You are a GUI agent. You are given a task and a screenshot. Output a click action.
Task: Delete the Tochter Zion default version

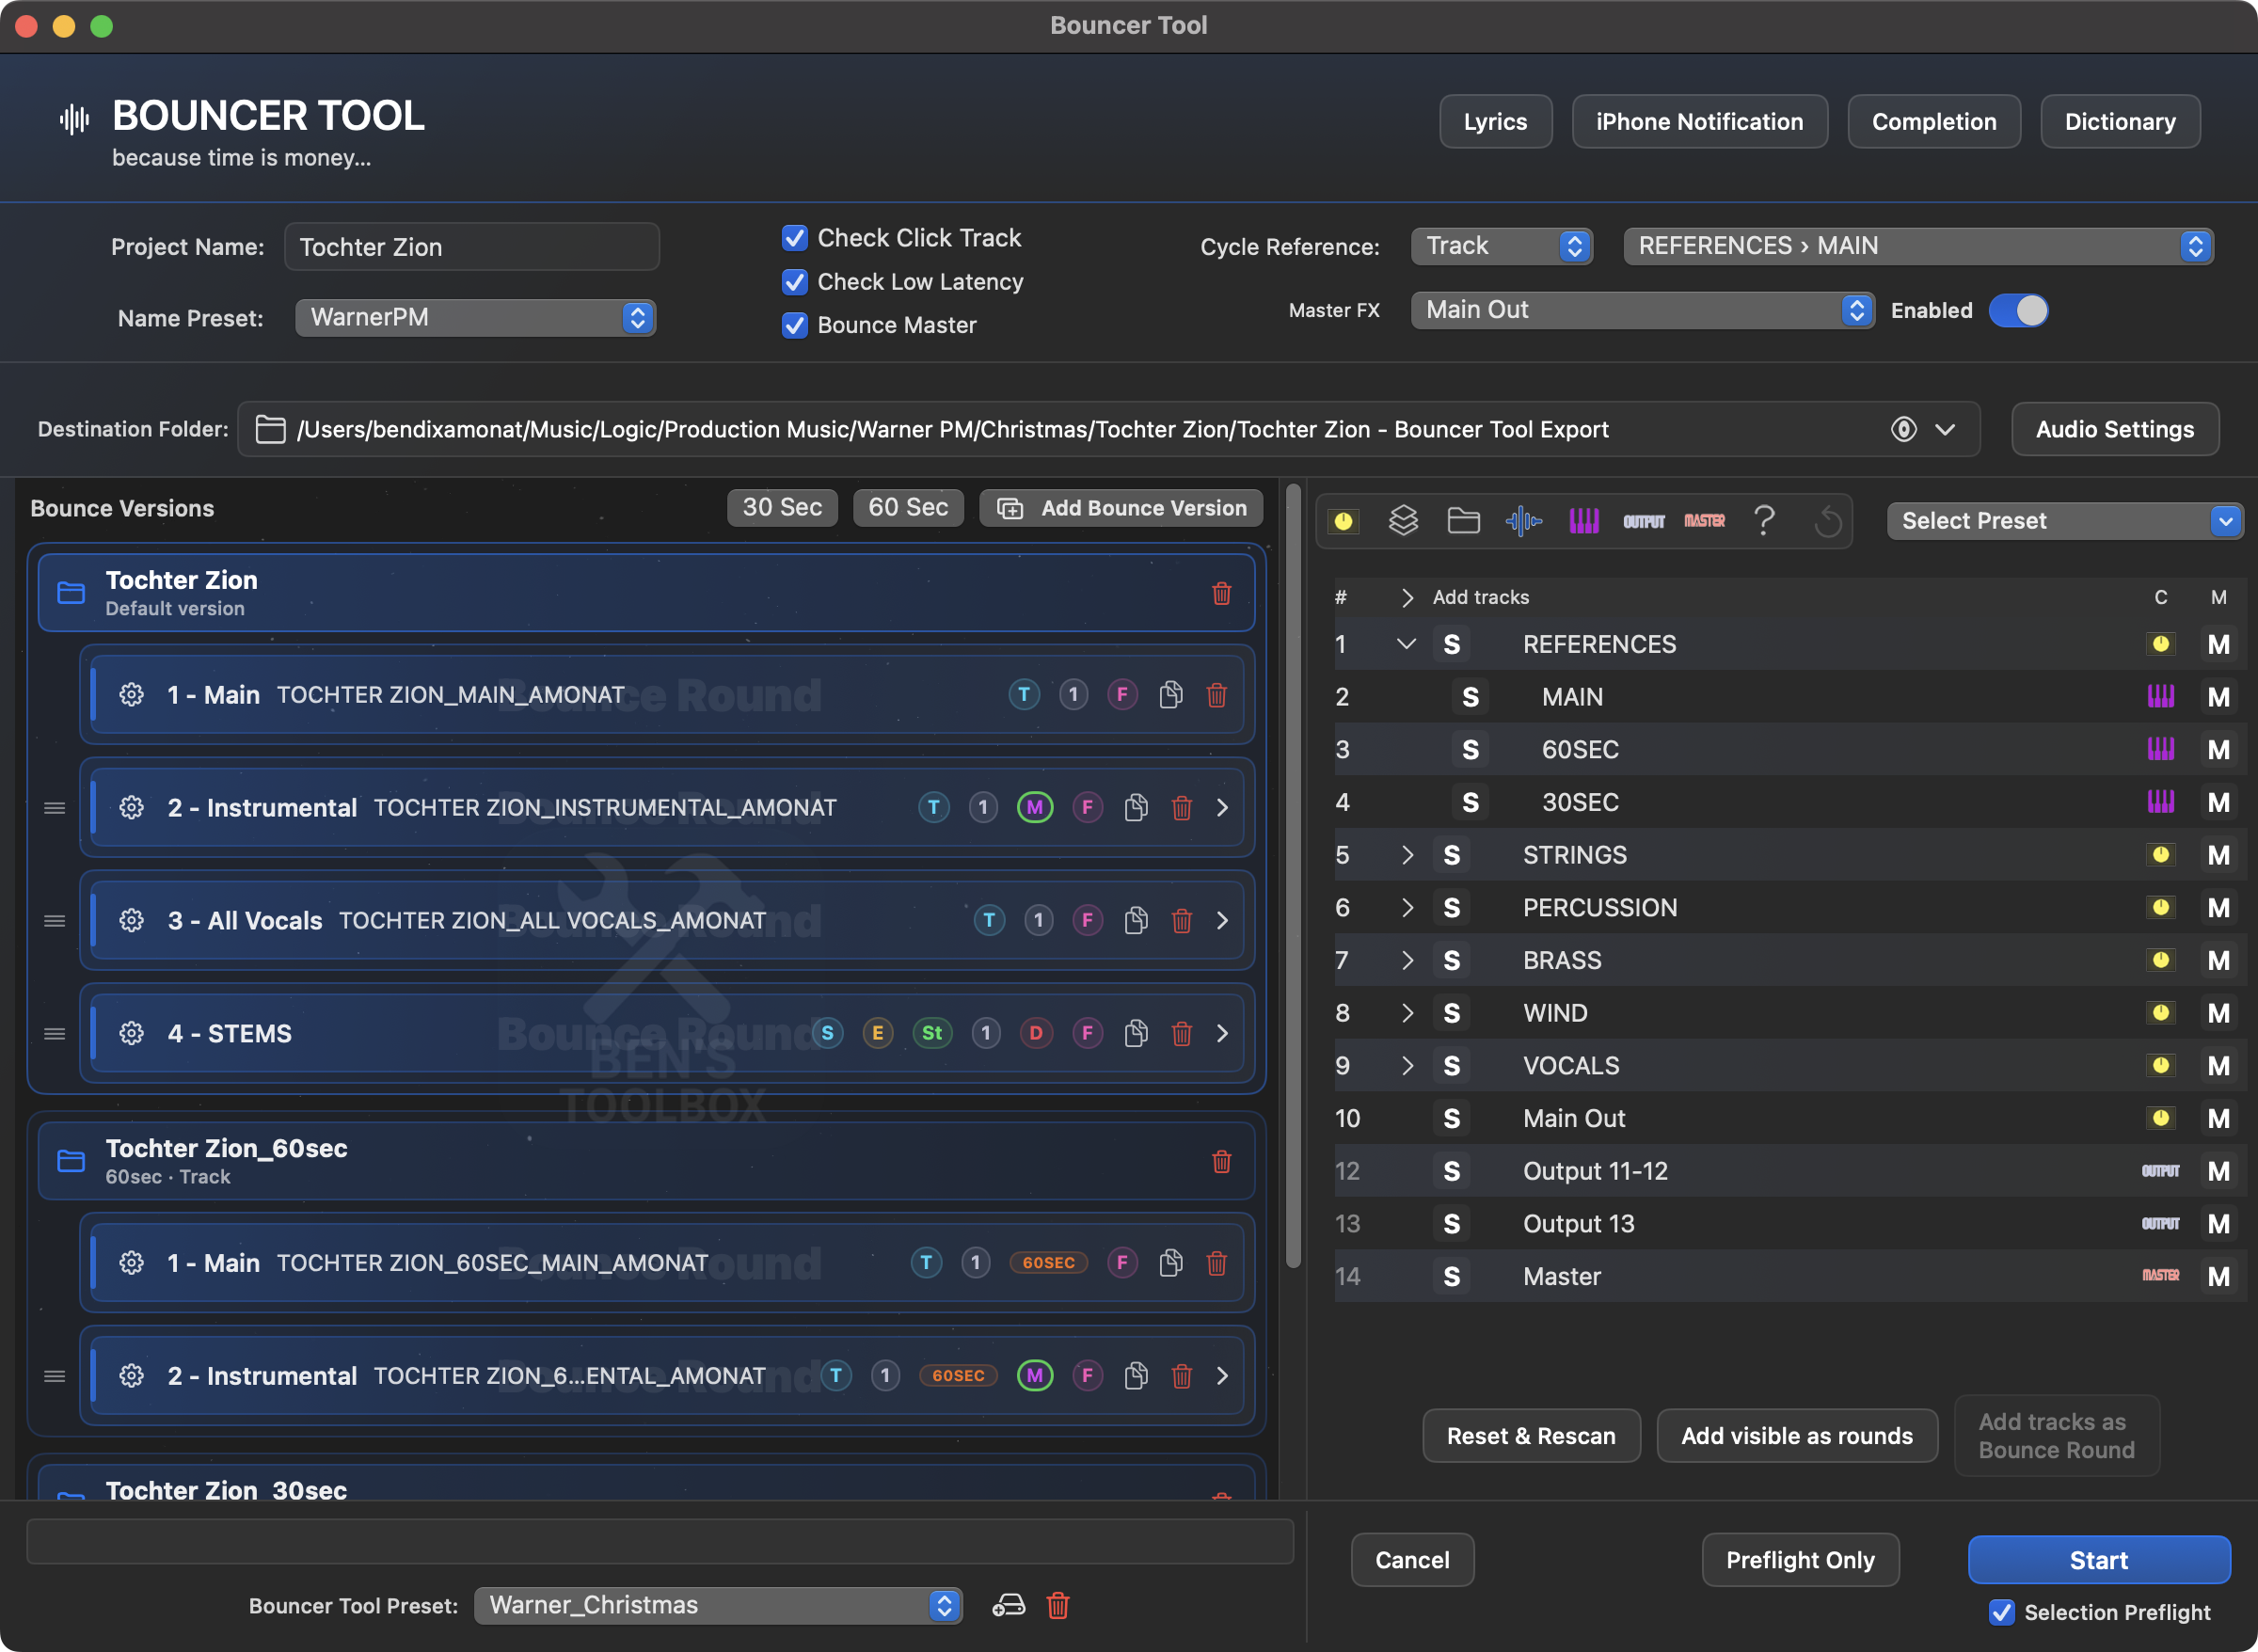(x=1221, y=593)
